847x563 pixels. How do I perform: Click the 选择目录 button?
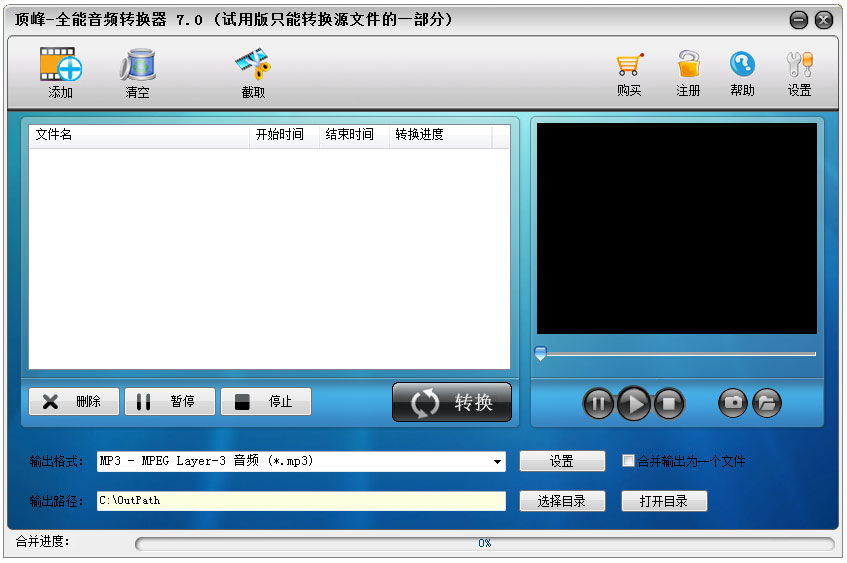coord(561,501)
